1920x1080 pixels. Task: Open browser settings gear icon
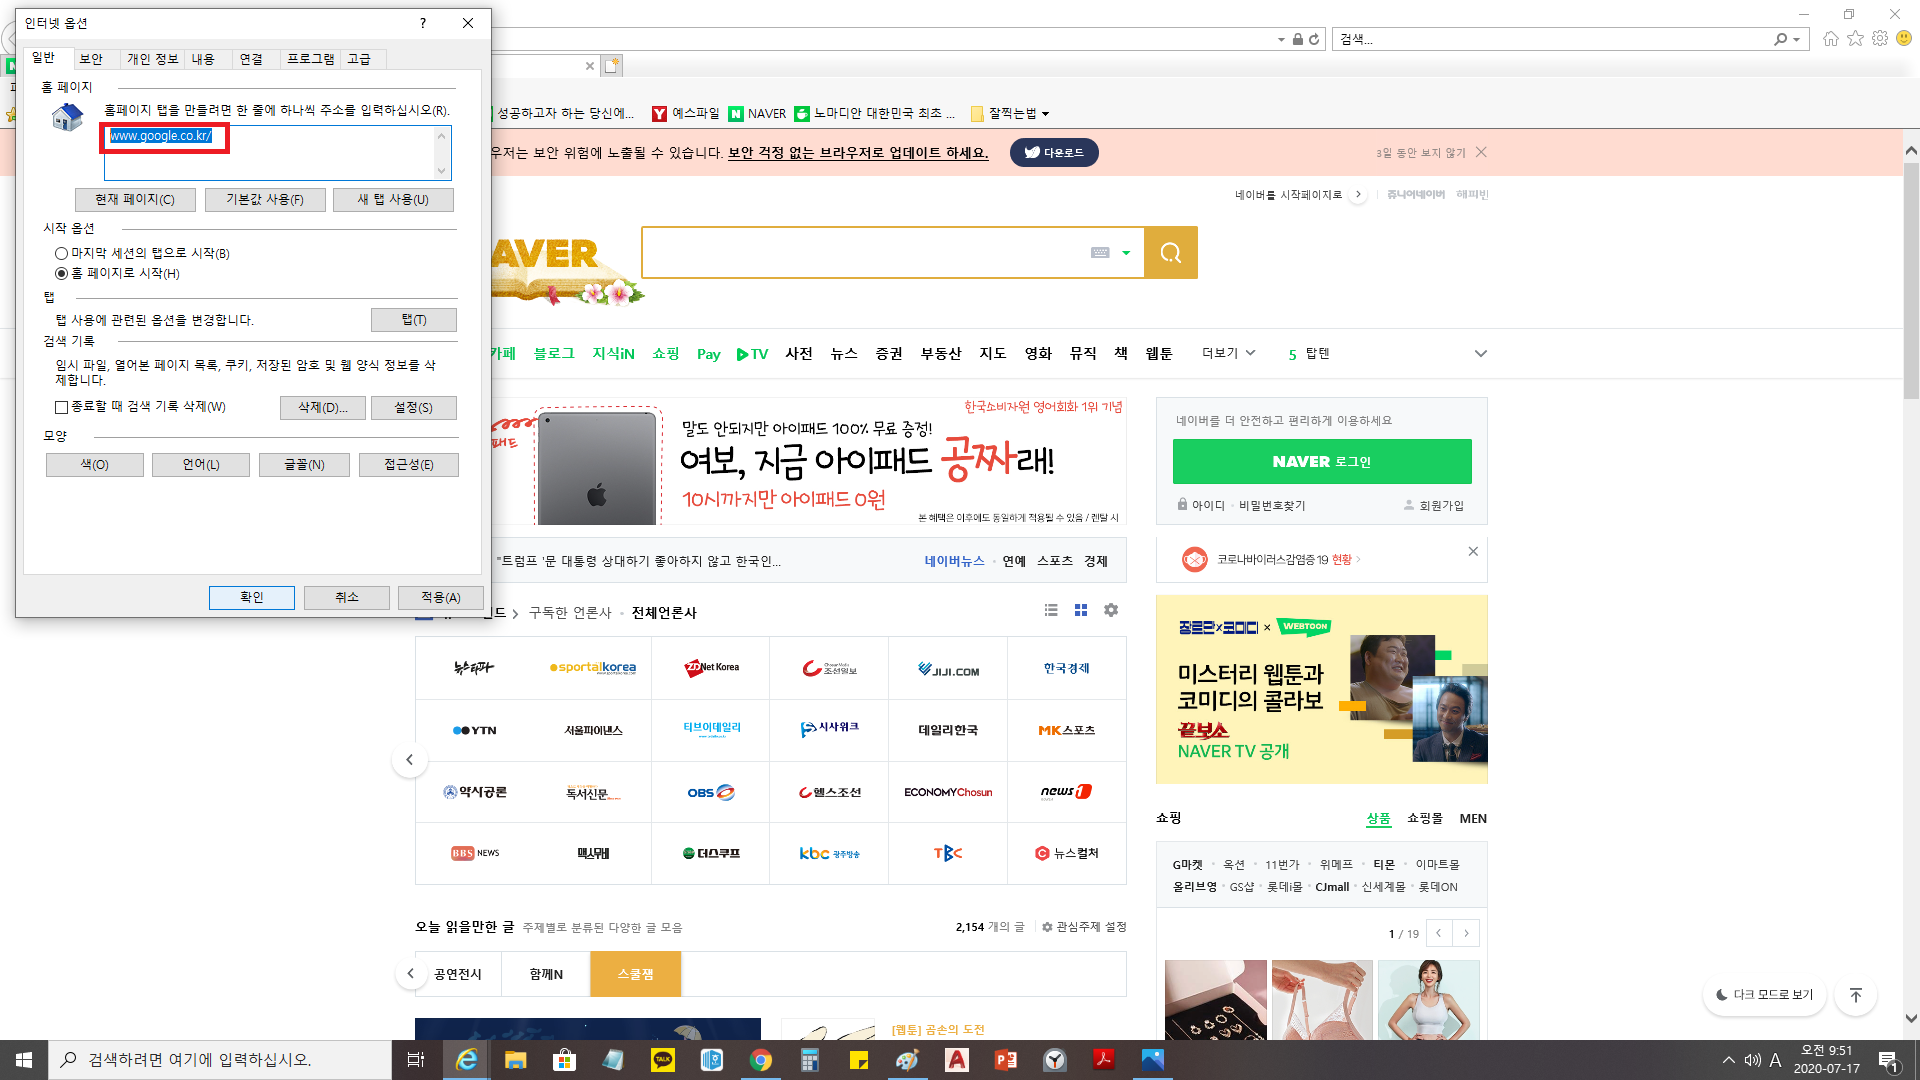(1880, 39)
